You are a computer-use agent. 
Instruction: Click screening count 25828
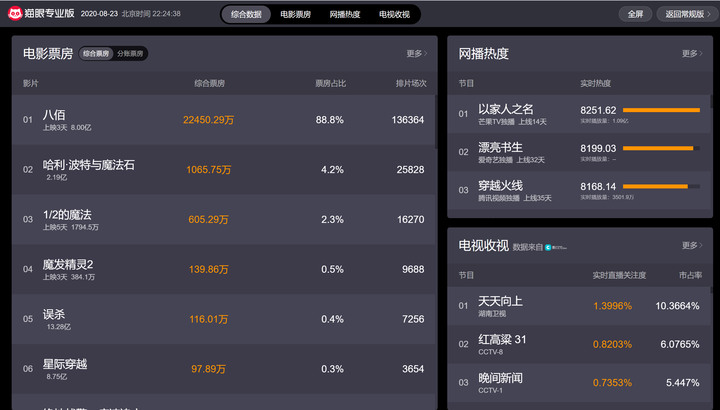coord(411,170)
